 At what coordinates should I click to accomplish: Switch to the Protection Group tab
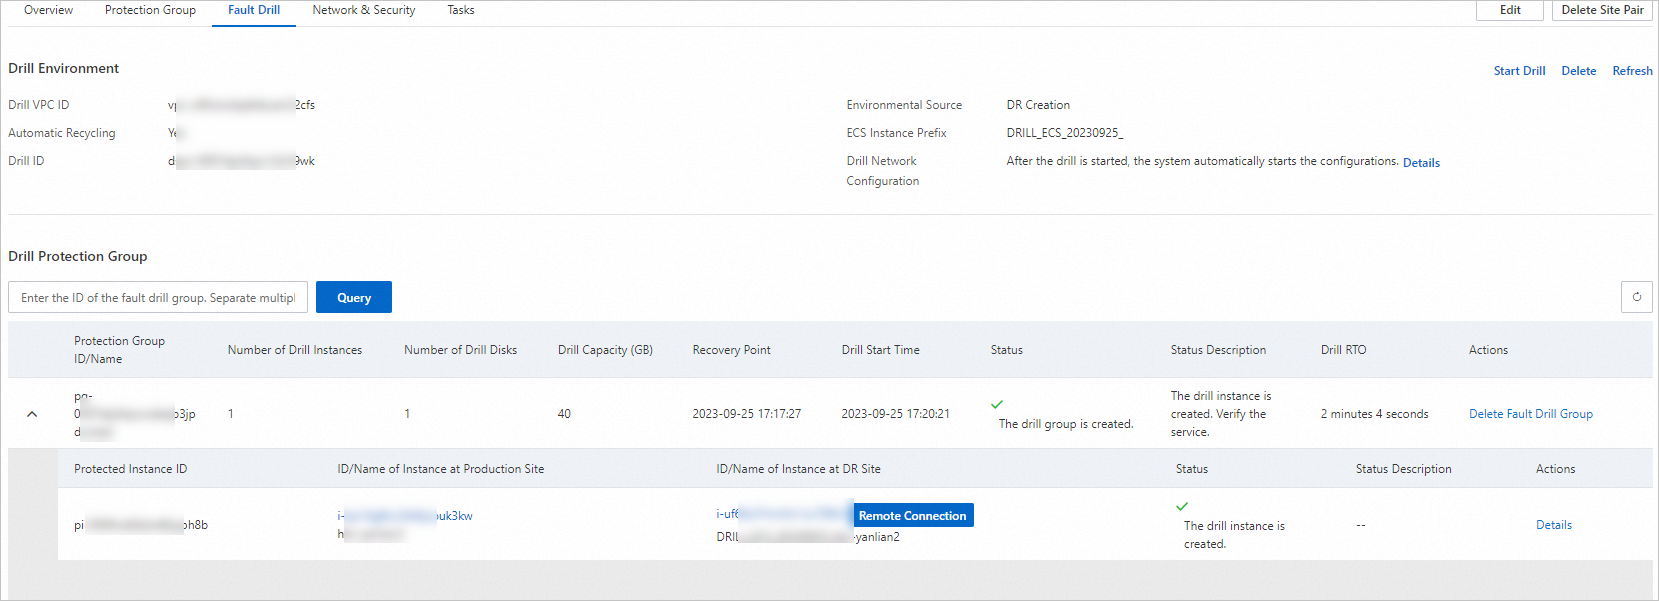point(150,10)
